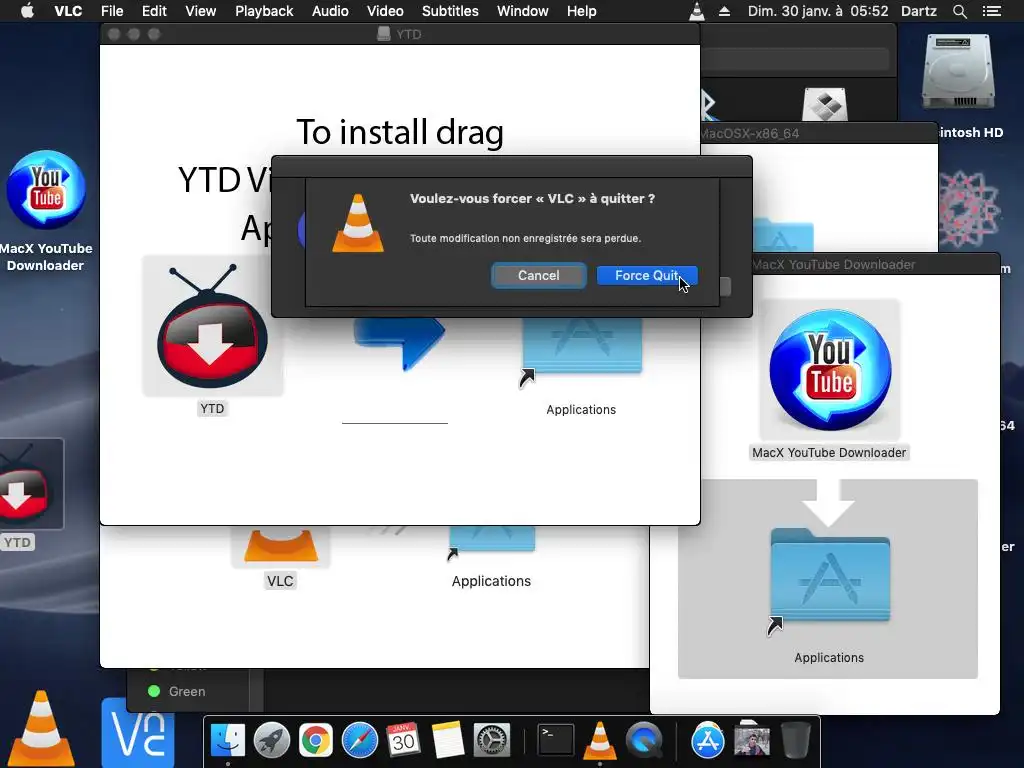Open the Edit menu
This screenshot has width=1024, height=768.
point(154,11)
